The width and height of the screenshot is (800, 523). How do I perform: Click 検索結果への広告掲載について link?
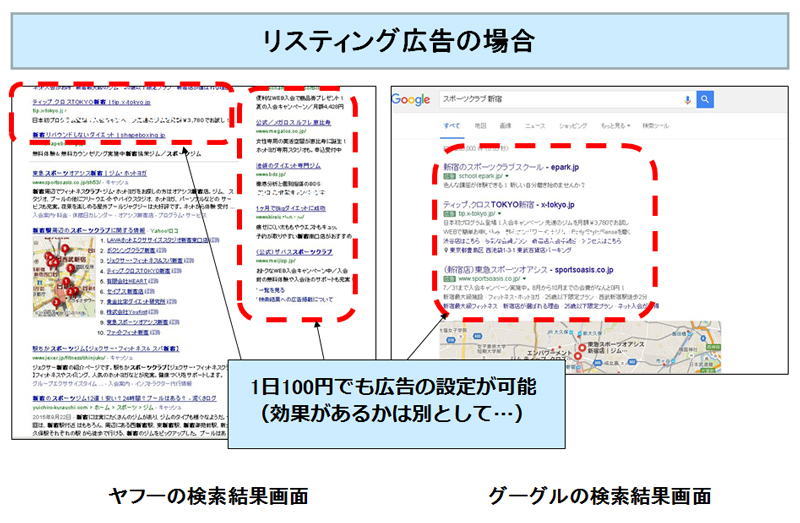pyautogui.click(x=295, y=300)
